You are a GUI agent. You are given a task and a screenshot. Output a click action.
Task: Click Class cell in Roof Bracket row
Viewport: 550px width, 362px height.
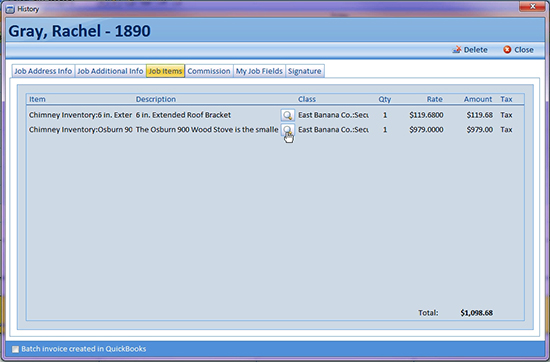coord(333,115)
